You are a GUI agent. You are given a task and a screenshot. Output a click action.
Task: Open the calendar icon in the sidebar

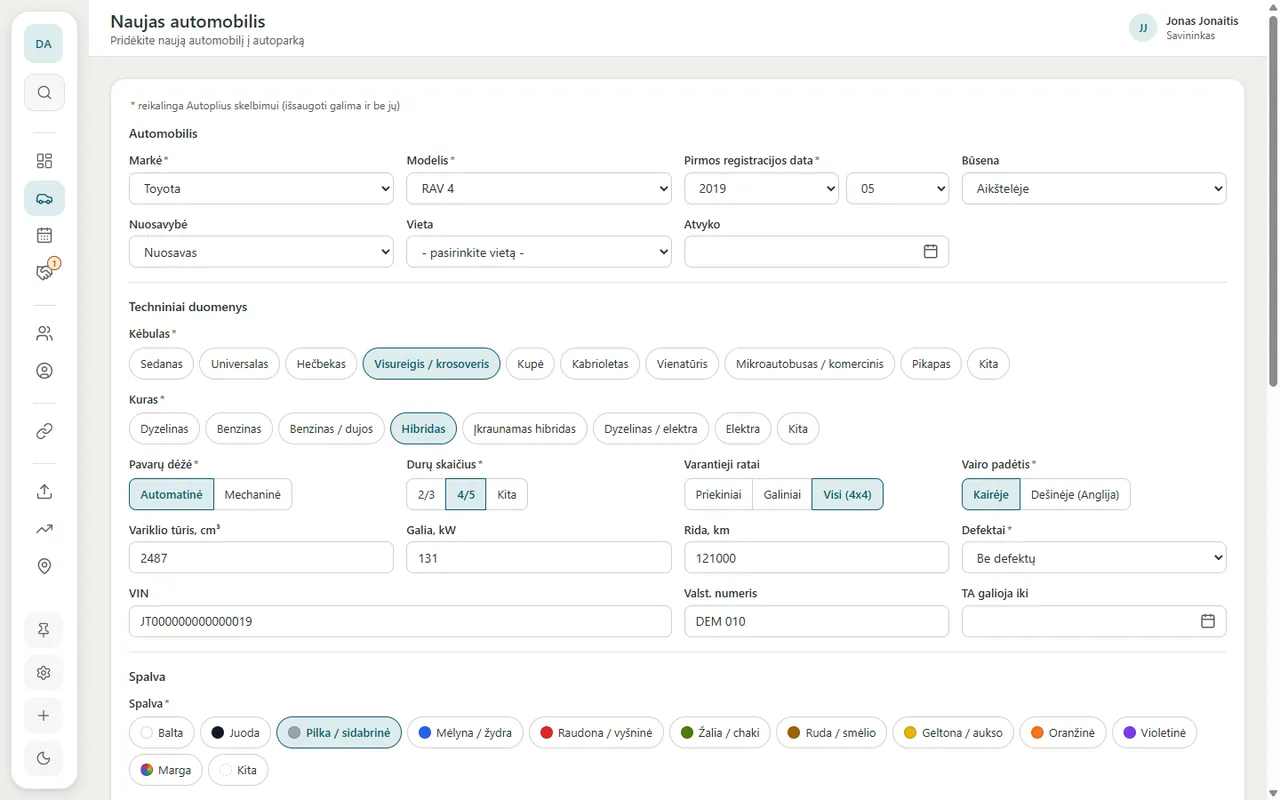click(44, 235)
